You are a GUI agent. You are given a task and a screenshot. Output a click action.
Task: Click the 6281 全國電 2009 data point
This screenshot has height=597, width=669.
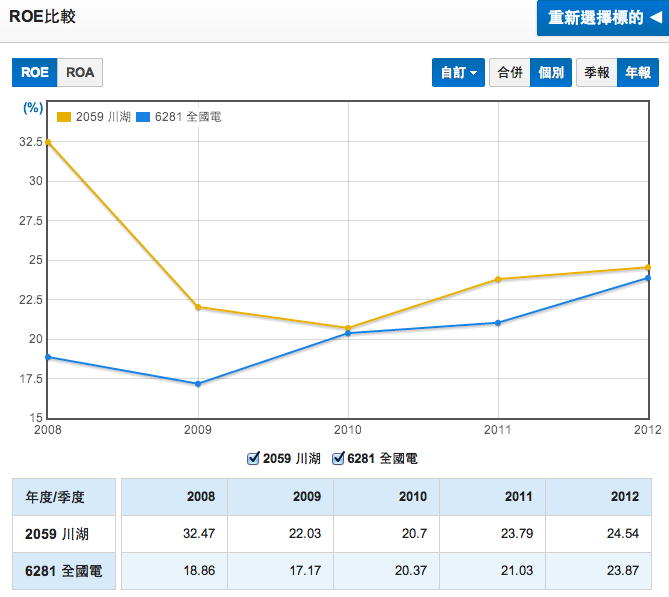coord(198,384)
